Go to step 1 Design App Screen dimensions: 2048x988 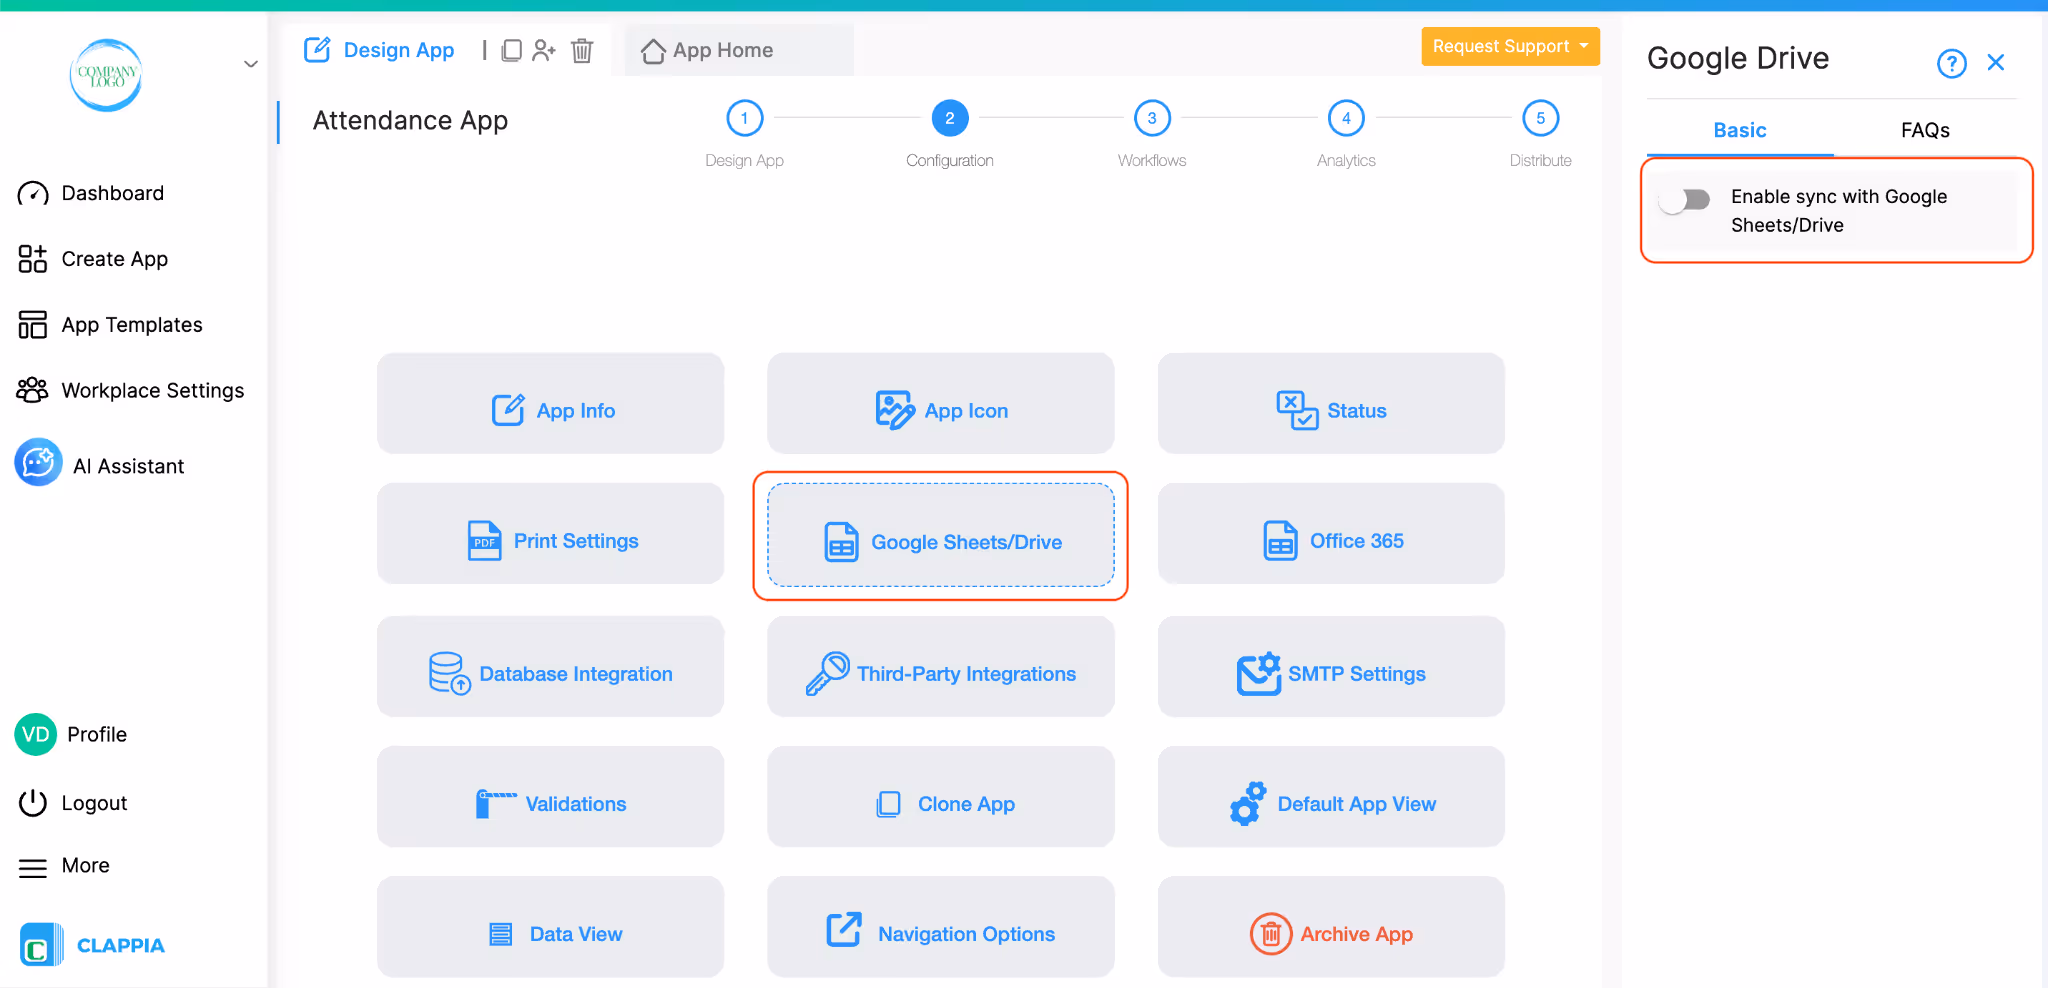tap(745, 118)
